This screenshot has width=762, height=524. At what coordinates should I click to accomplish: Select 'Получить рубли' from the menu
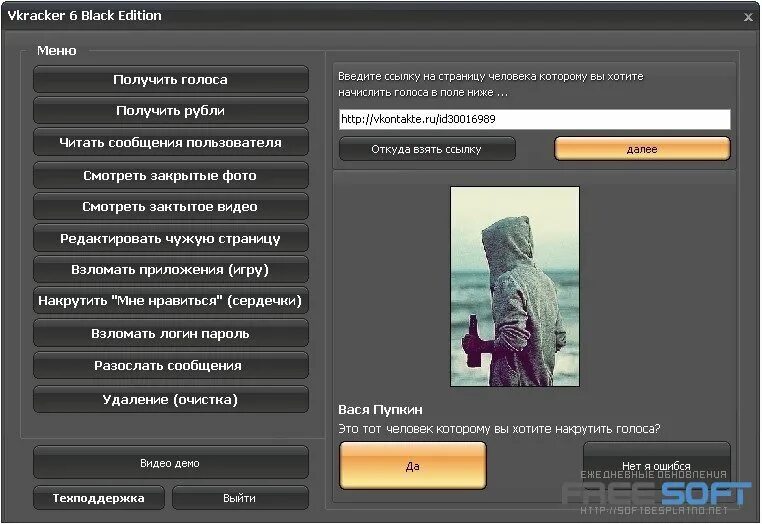tap(171, 111)
